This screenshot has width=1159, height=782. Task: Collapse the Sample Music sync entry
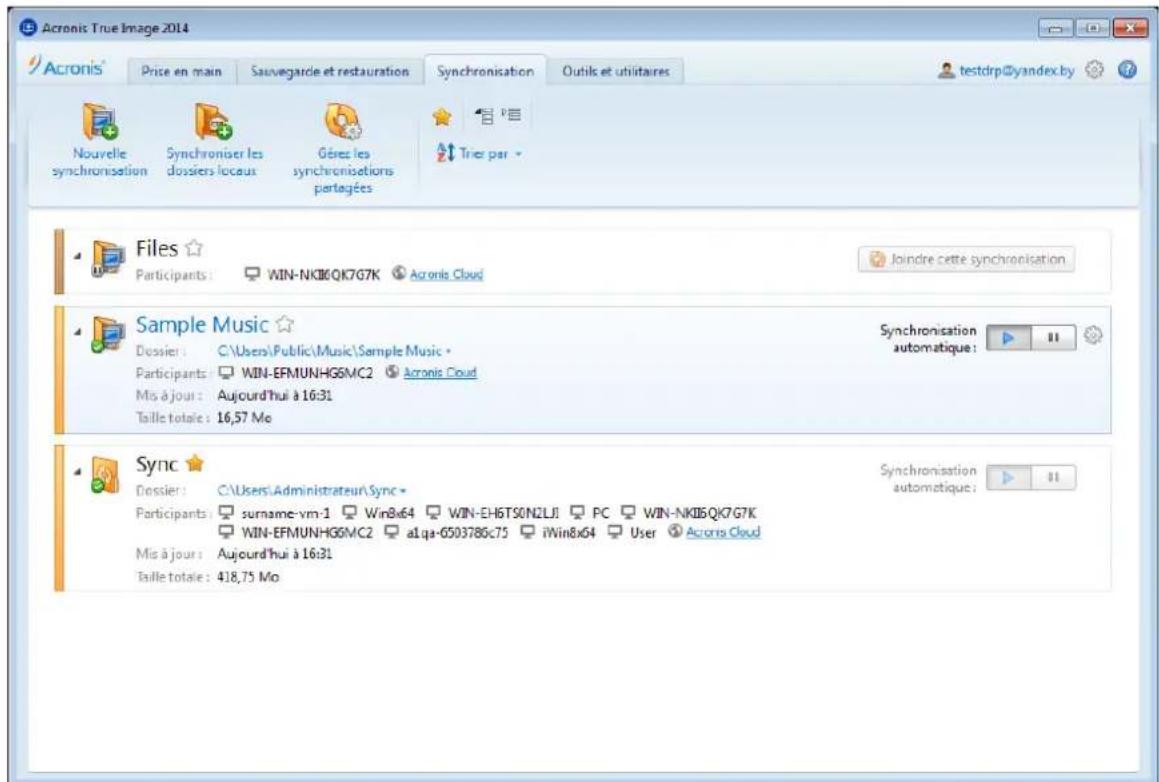[78, 332]
